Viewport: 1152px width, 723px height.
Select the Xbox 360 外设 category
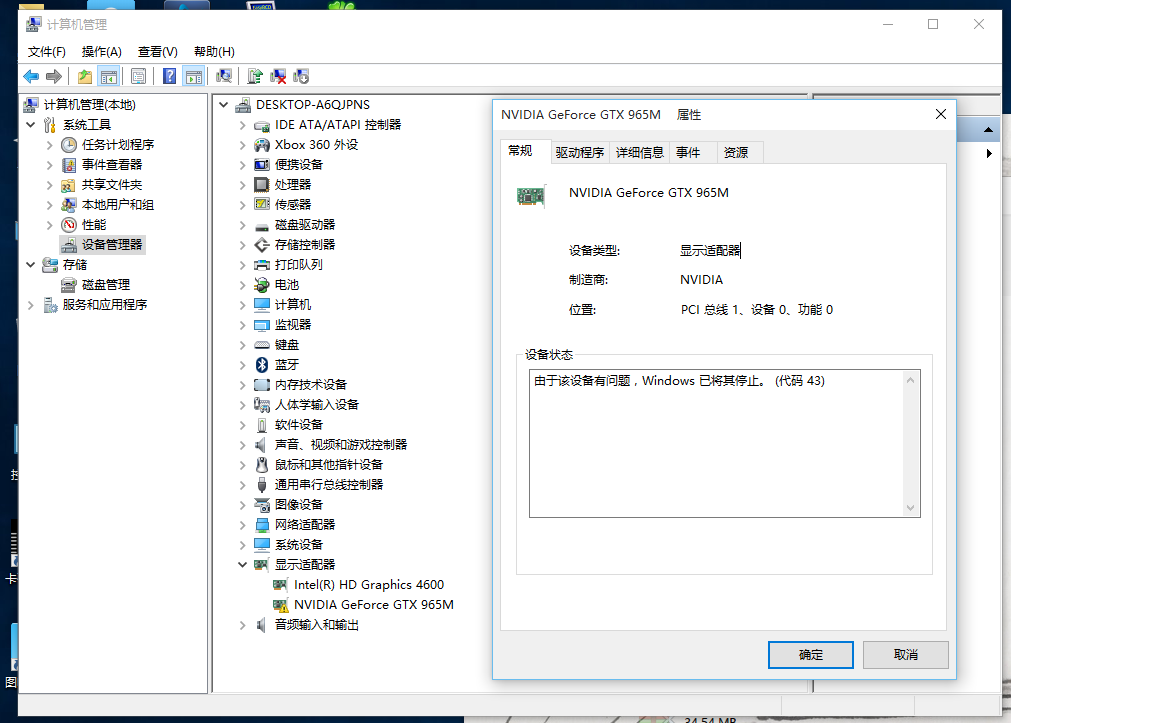tap(316, 145)
